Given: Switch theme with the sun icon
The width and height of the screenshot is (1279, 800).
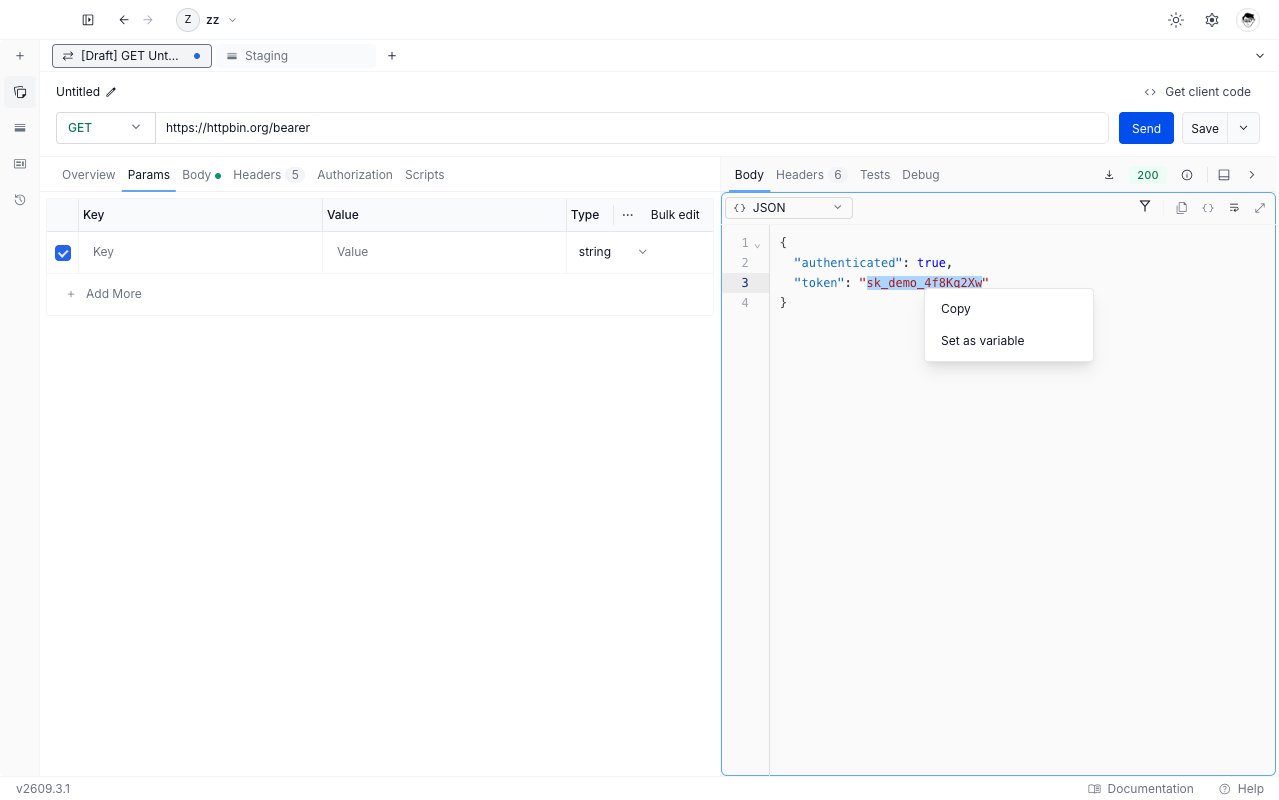Looking at the screenshot, I should point(1176,20).
